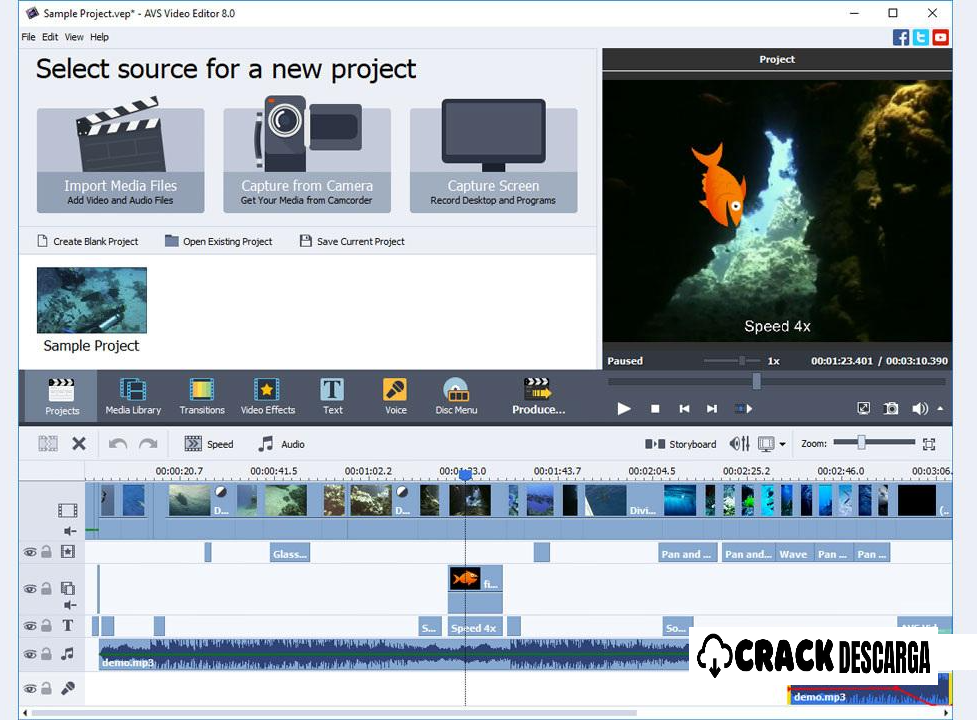The width and height of the screenshot is (977, 720).
Task: Take a snapshot with the camera icon
Action: [890, 408]
